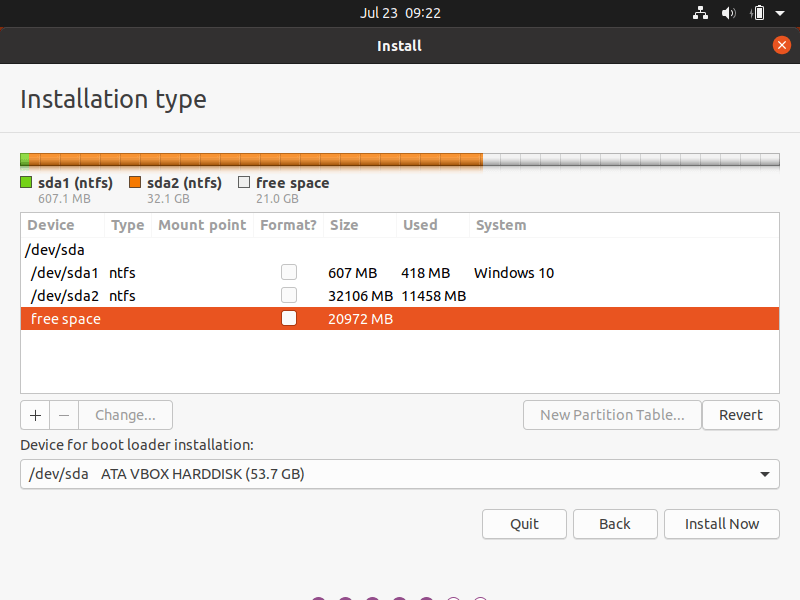The image size is (800, 600).
Task: Click the Revert button
Action: pos(741,415)
